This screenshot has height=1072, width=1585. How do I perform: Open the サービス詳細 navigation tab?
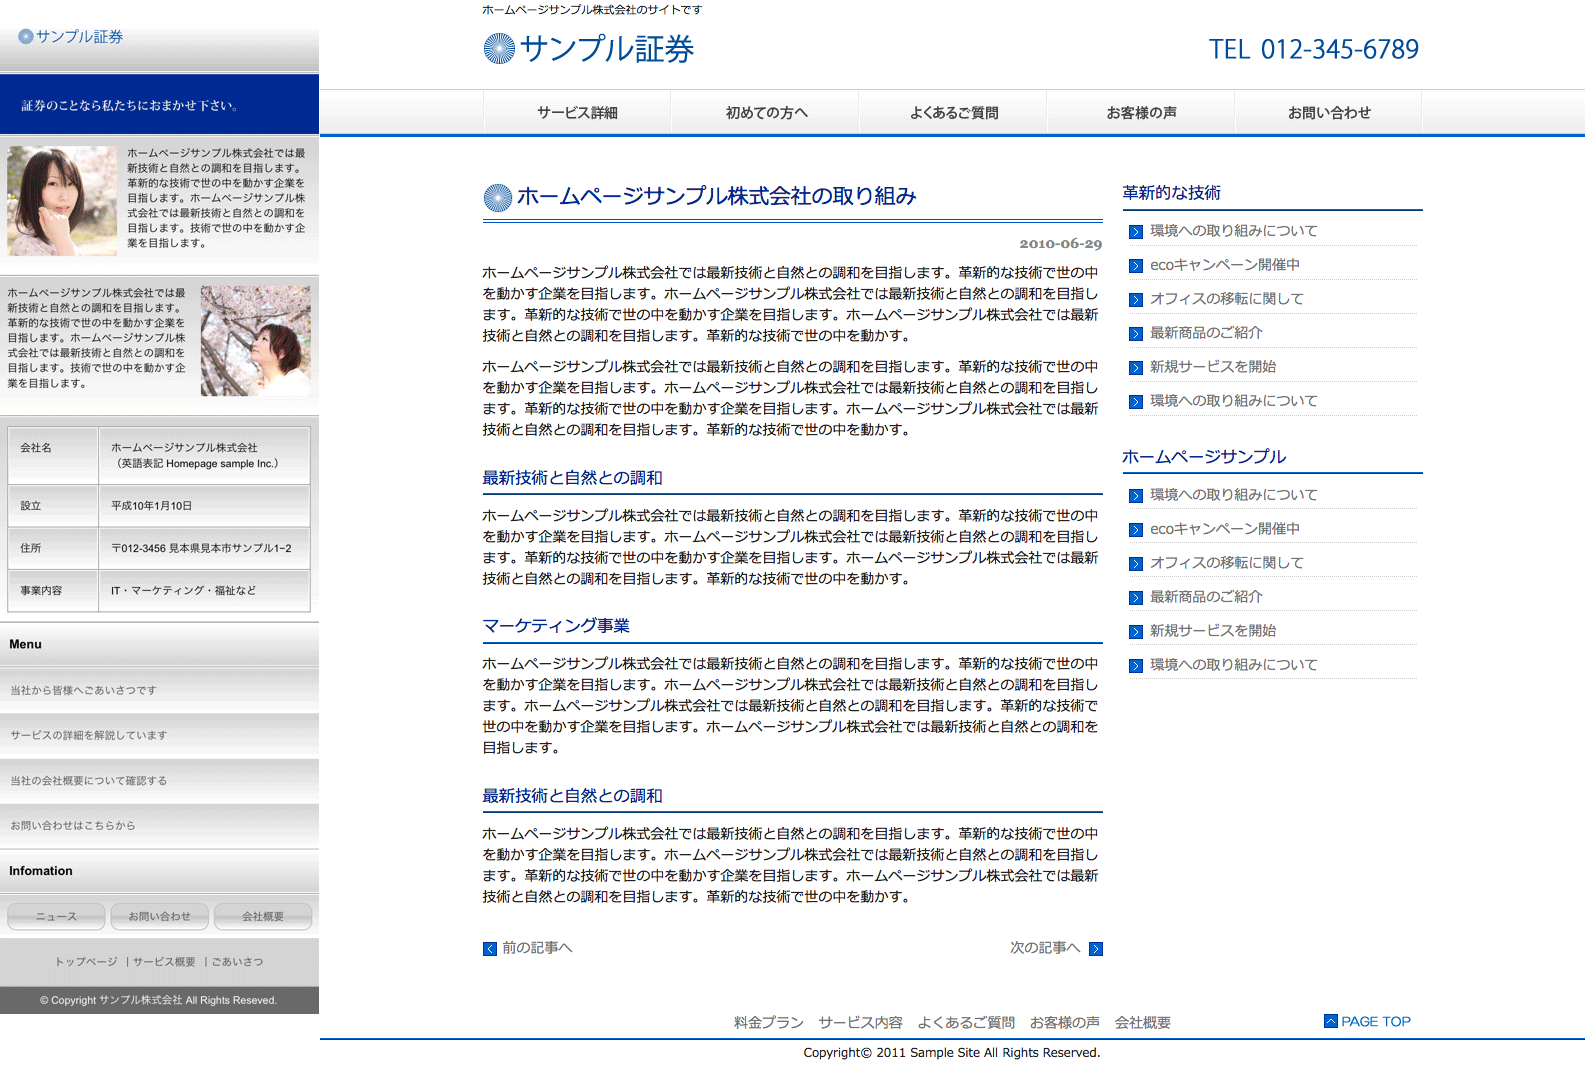coord(577,113)
